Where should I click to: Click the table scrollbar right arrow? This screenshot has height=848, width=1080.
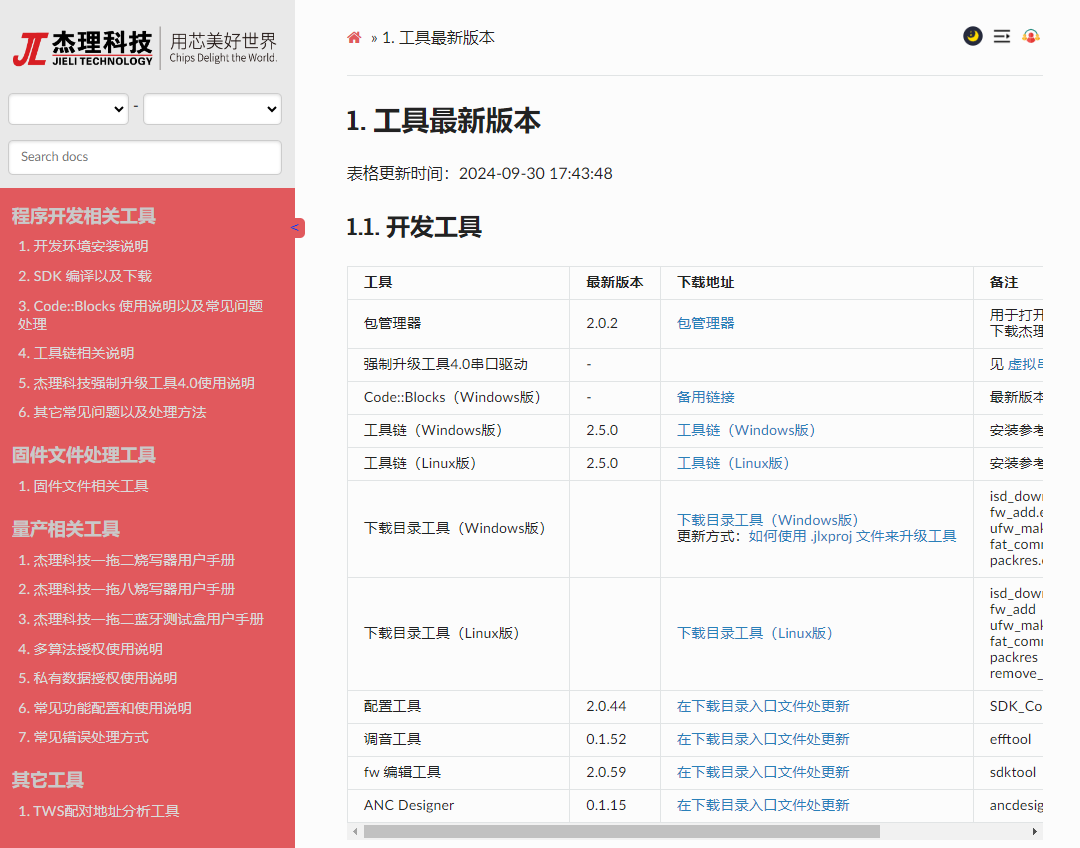click(1035, 831)
